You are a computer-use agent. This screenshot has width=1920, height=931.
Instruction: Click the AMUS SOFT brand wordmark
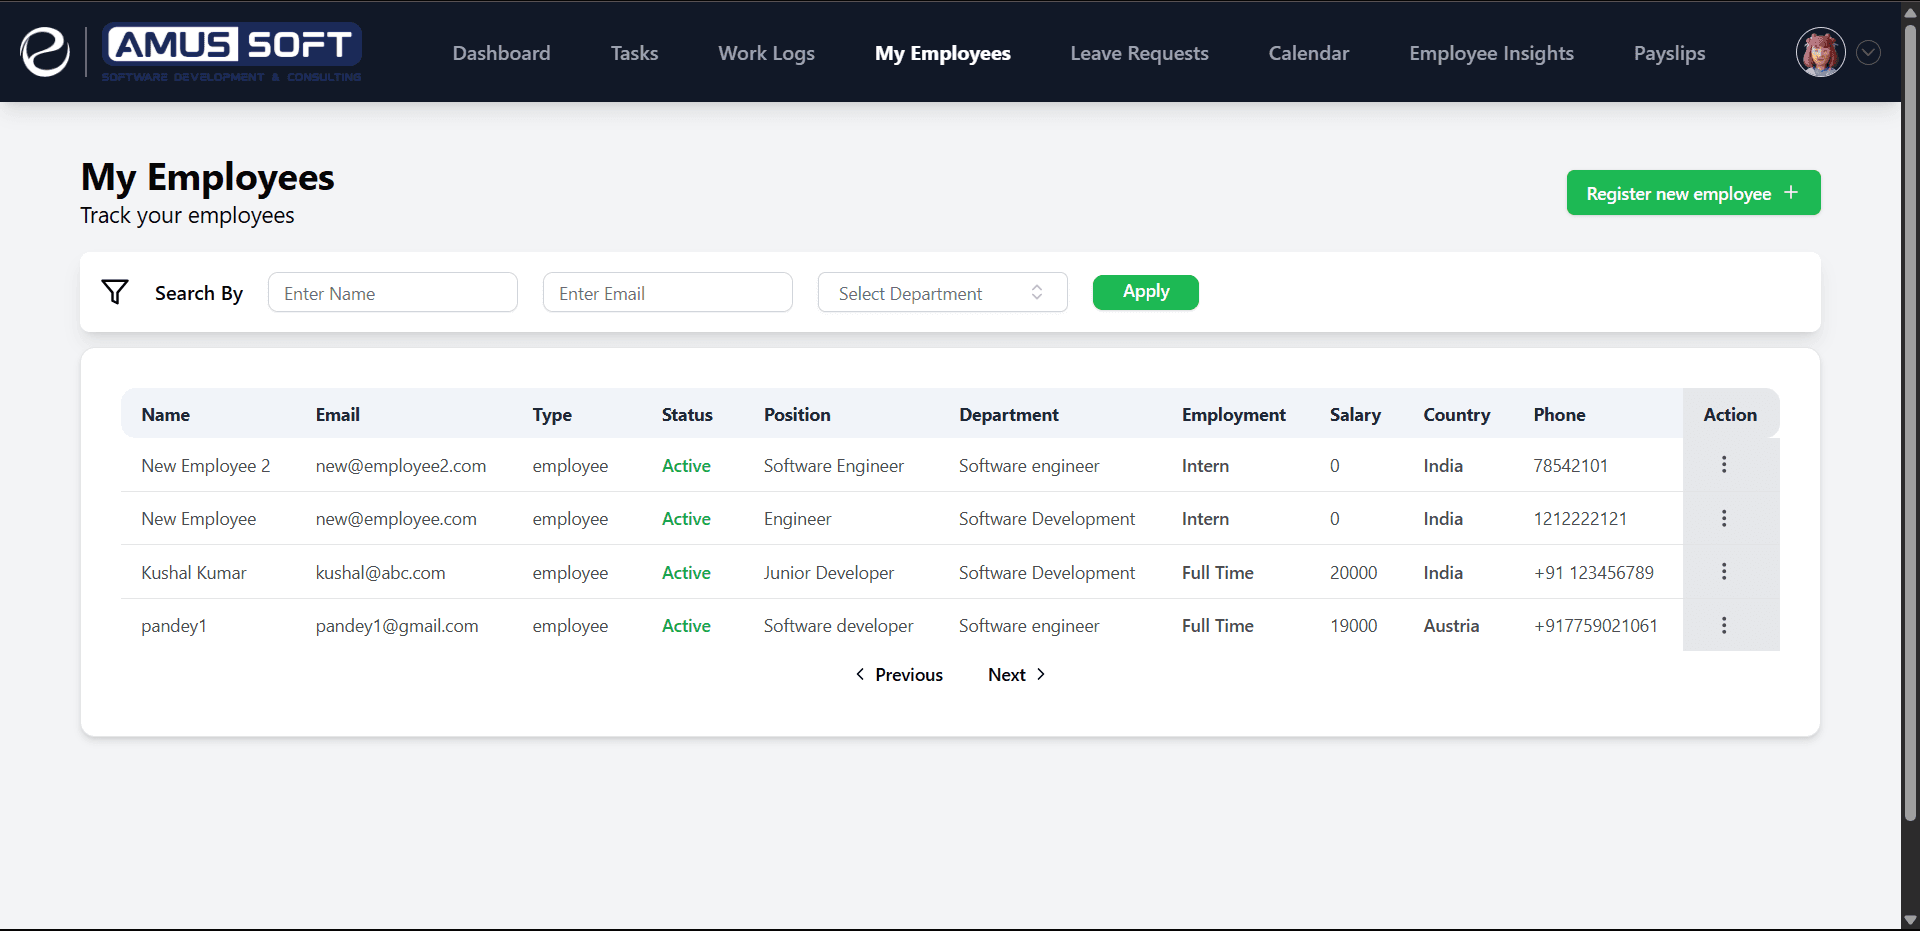pyautogui.click(x=231, y=52)
